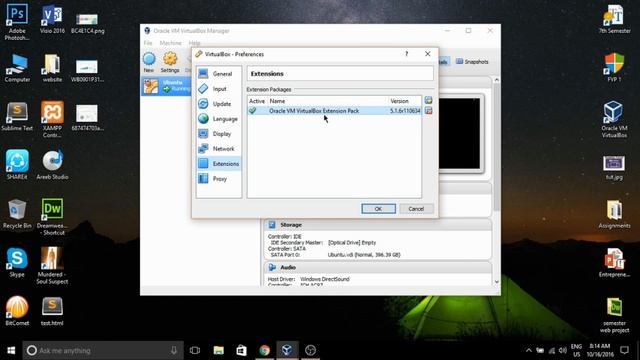Click the details pane scroll-up arrow
The height and width of the screenshot is (360, 640).
496,80
